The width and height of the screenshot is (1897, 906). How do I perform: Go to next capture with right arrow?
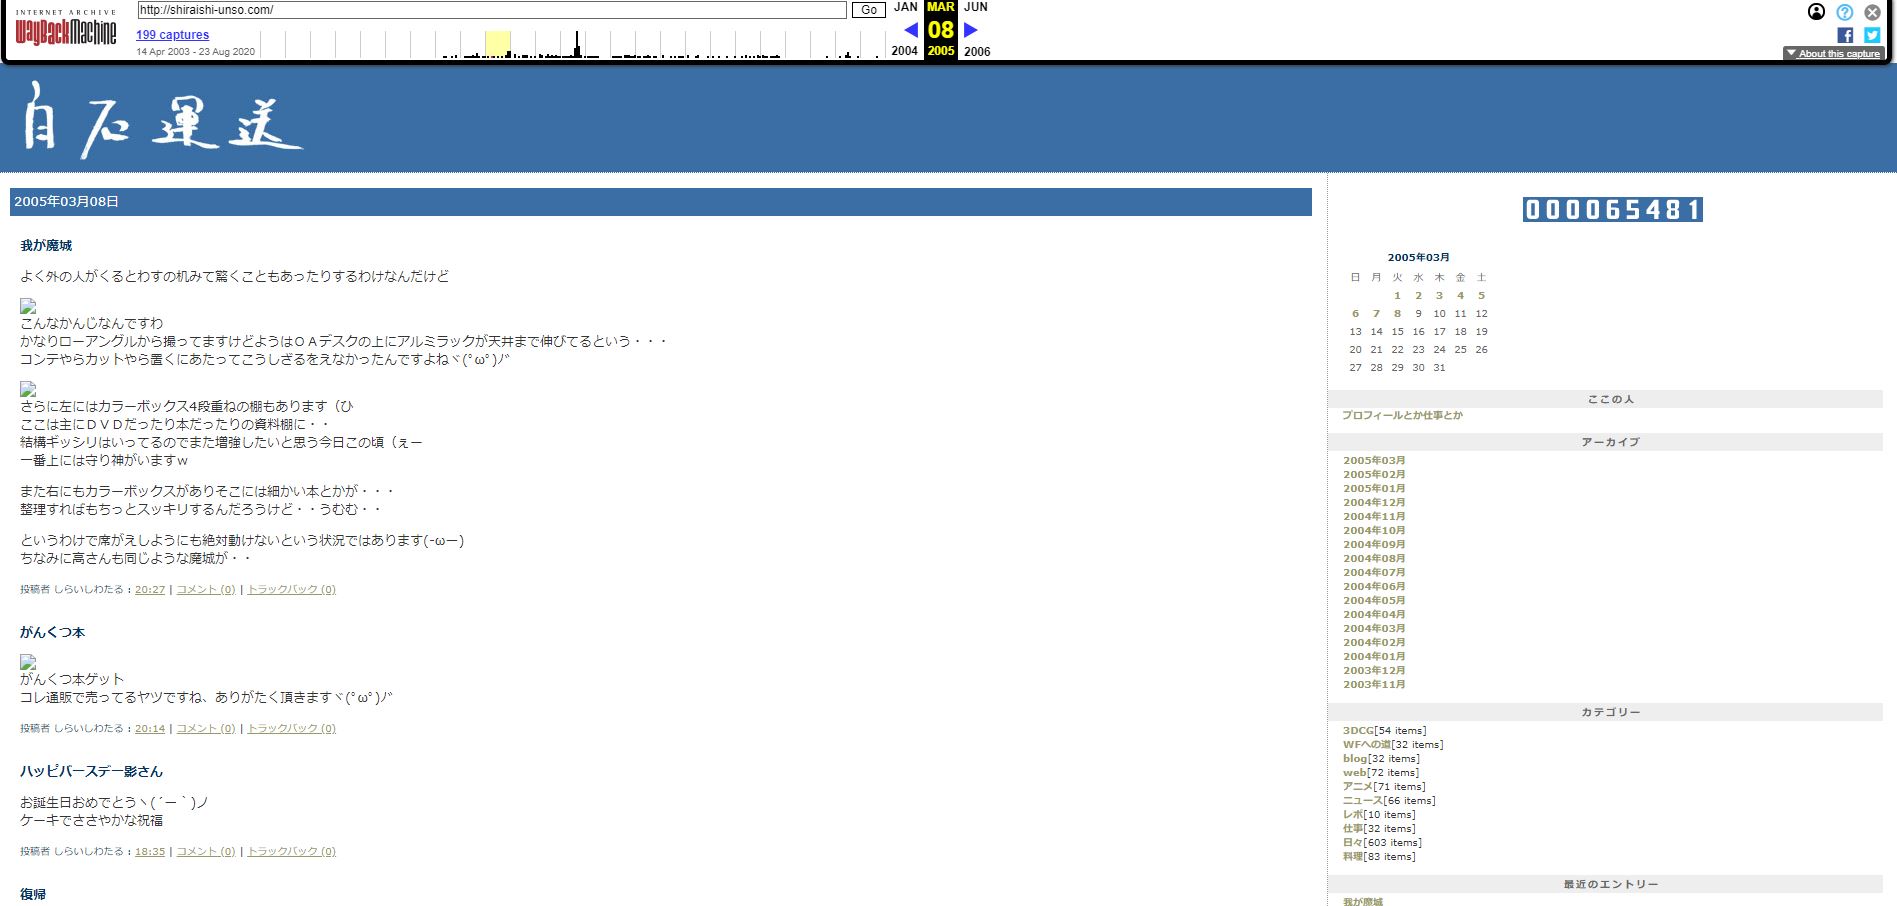970,30
